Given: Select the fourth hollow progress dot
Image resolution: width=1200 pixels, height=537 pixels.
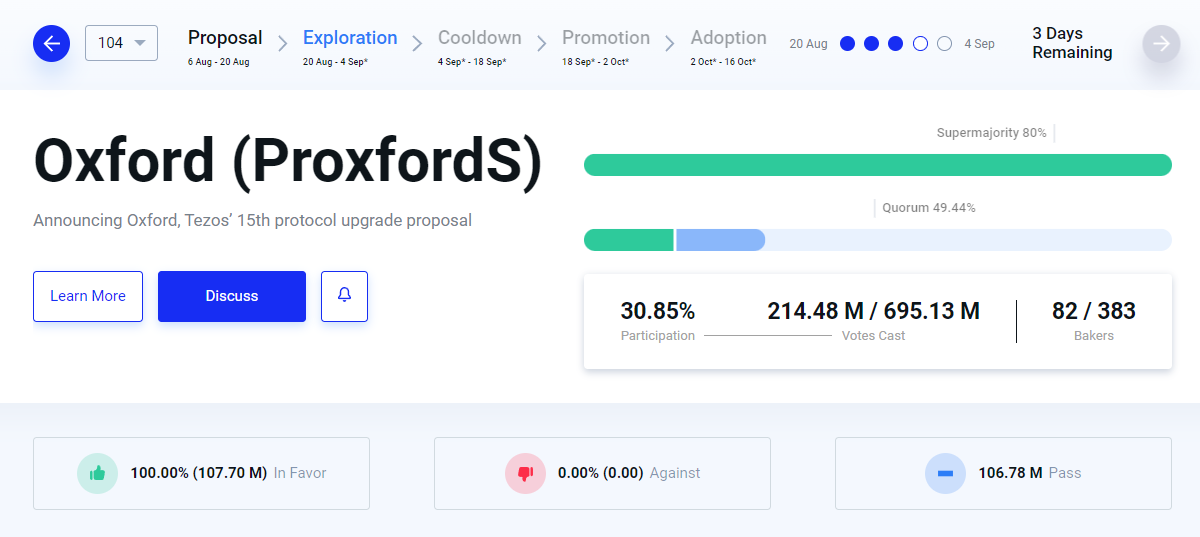Looking at the screenshot, I should pyautogui.click(x=920, y=44).
